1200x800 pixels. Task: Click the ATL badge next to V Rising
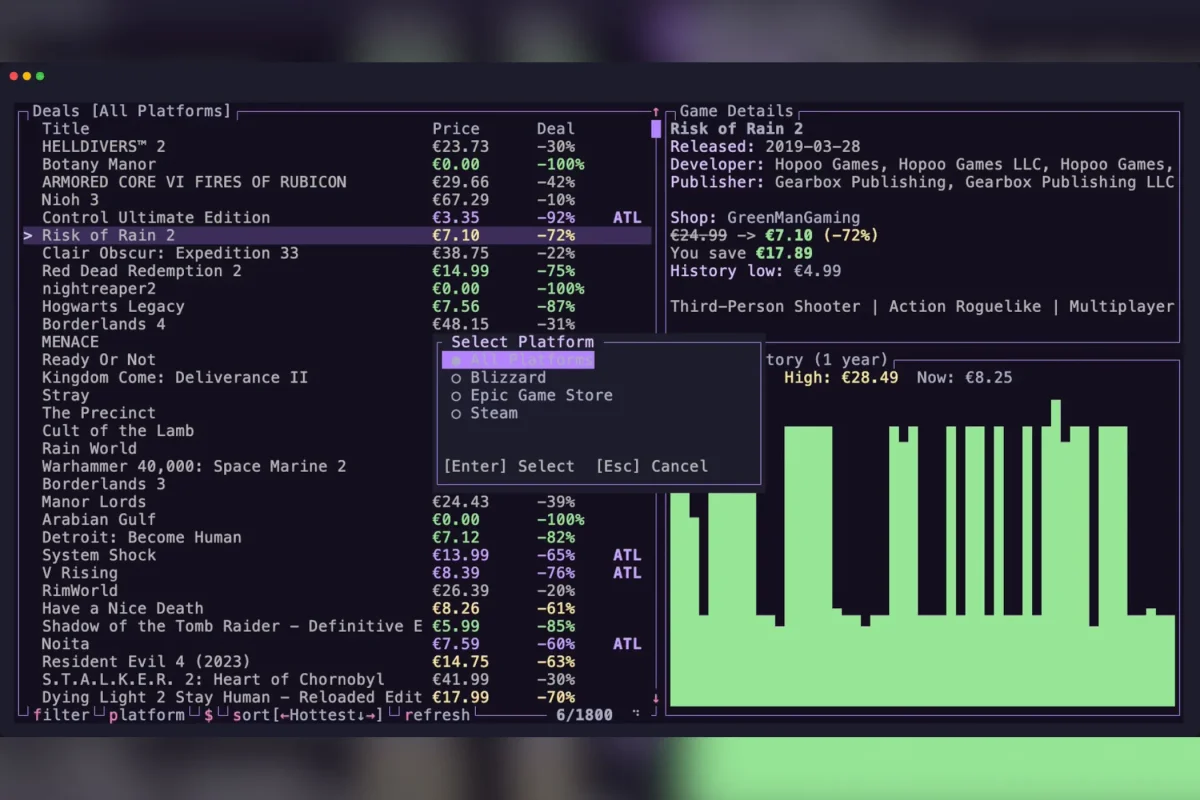click(x=627, y=573)
